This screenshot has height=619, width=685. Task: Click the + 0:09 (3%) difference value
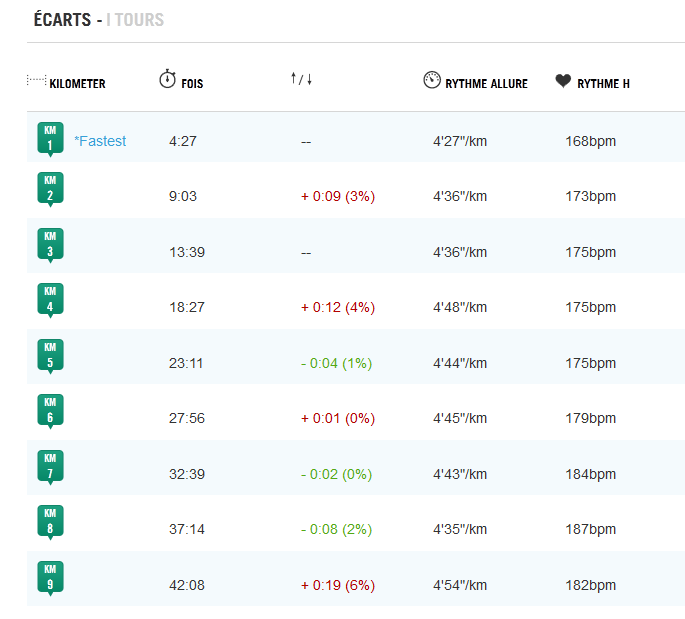[338, 196]
